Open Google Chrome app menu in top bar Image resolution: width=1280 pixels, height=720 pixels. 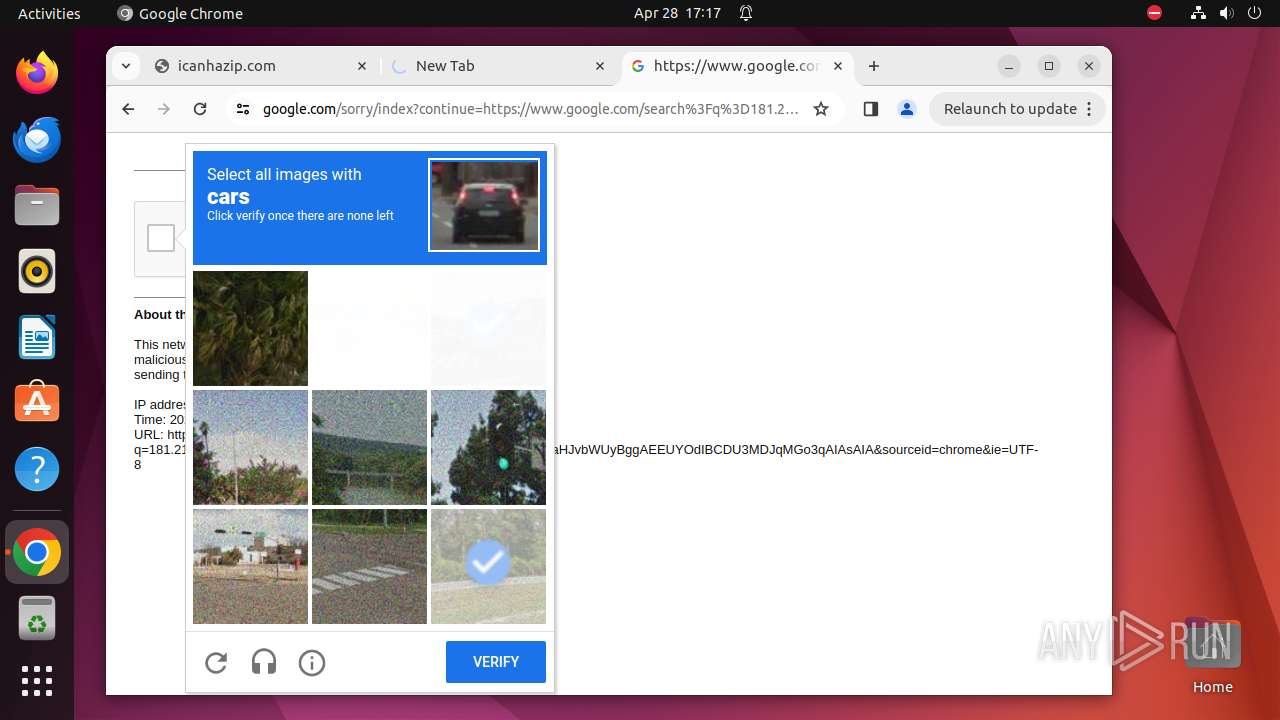(180, 13)
